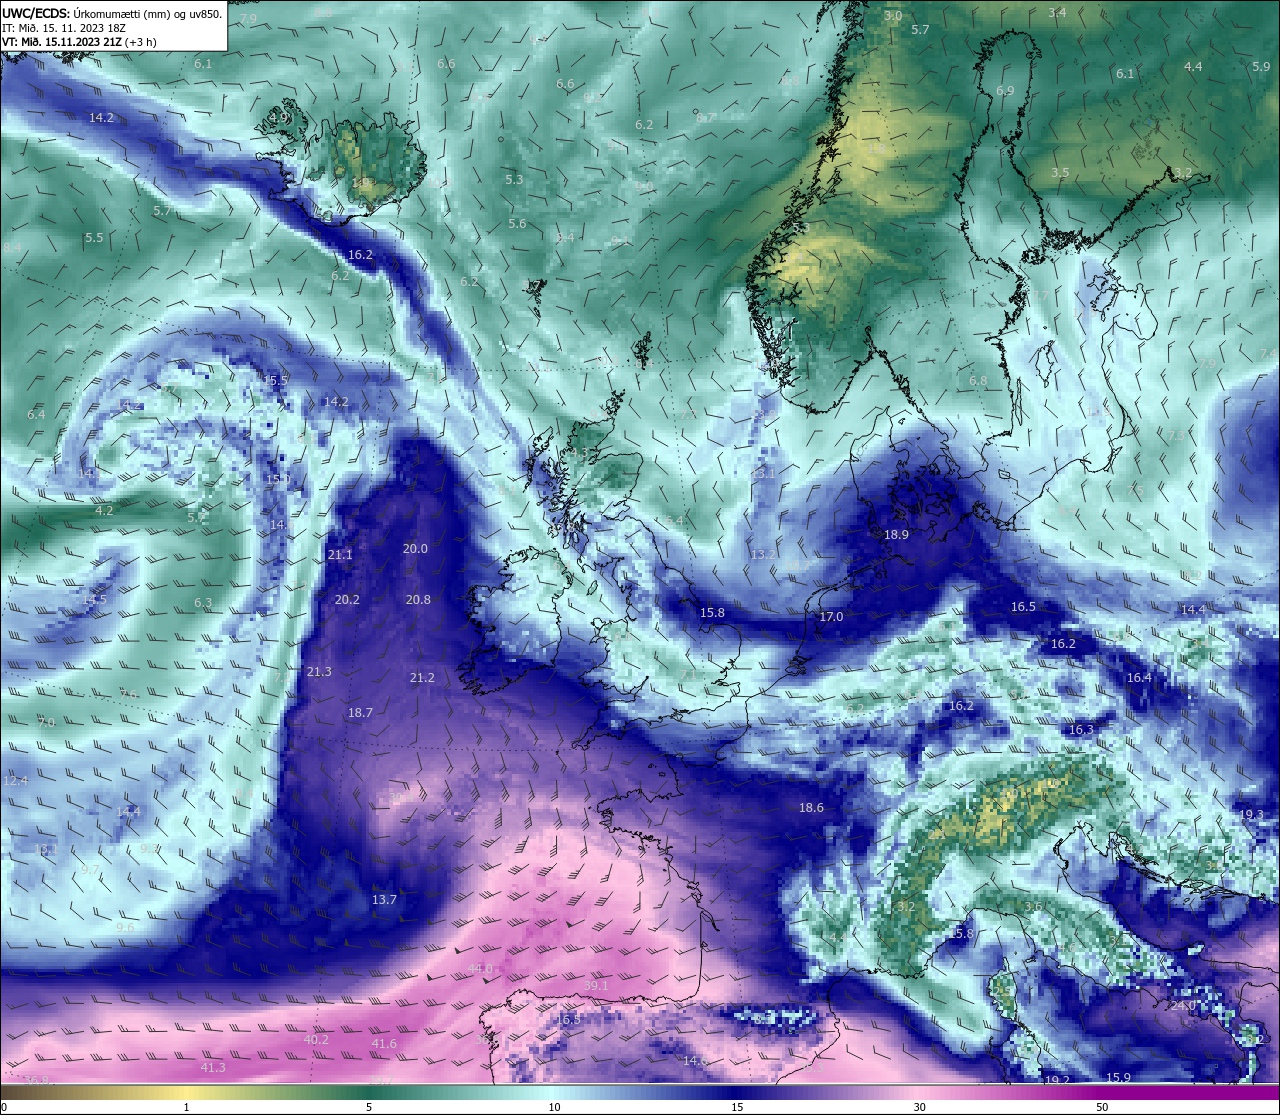Select the 5.5 value label

click(94, 238)
